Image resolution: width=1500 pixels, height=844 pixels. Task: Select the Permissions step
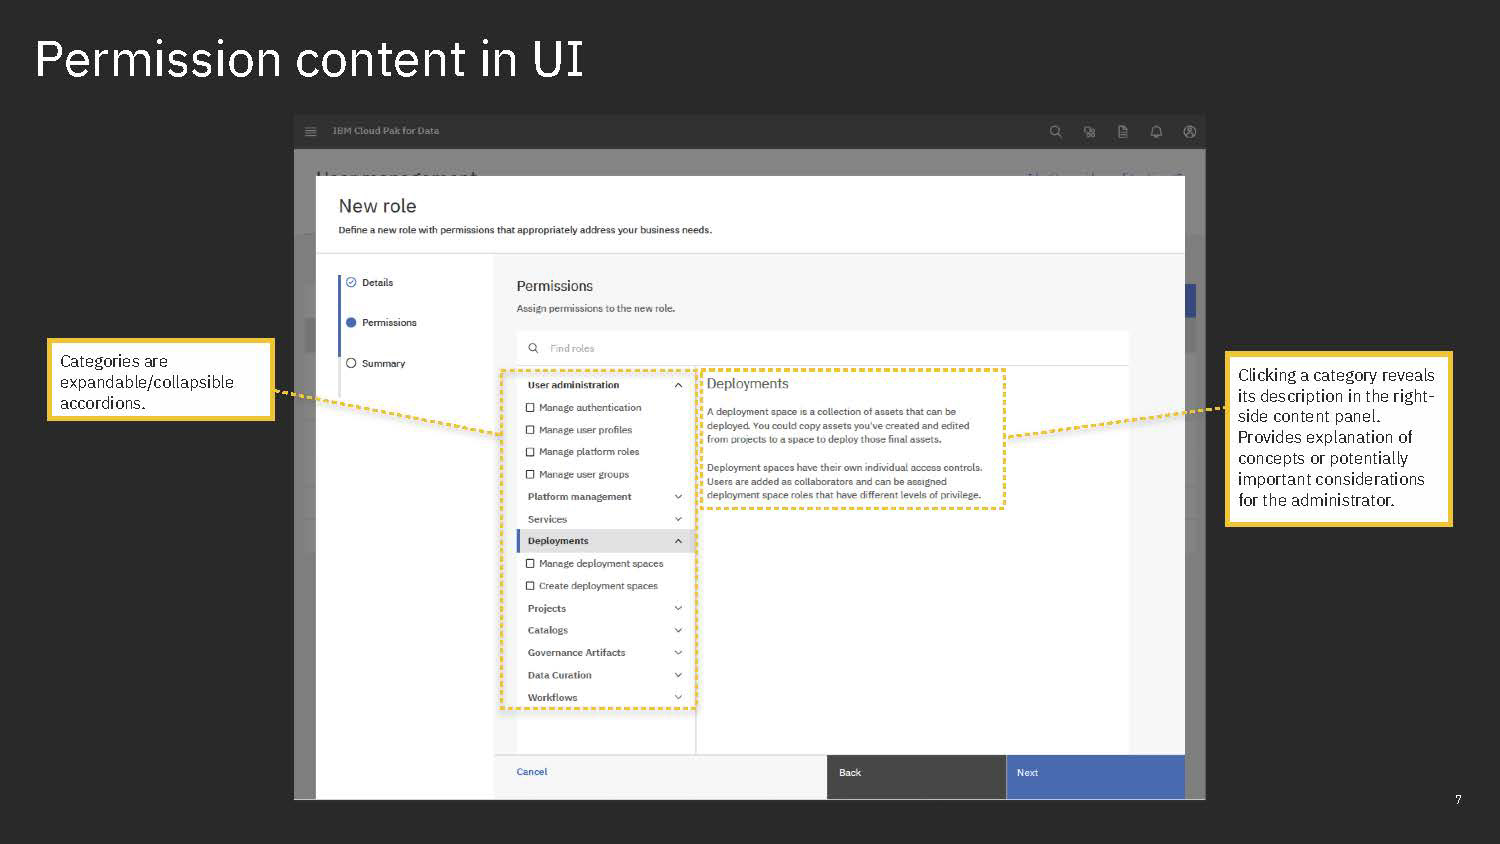[x=381, y=323]
